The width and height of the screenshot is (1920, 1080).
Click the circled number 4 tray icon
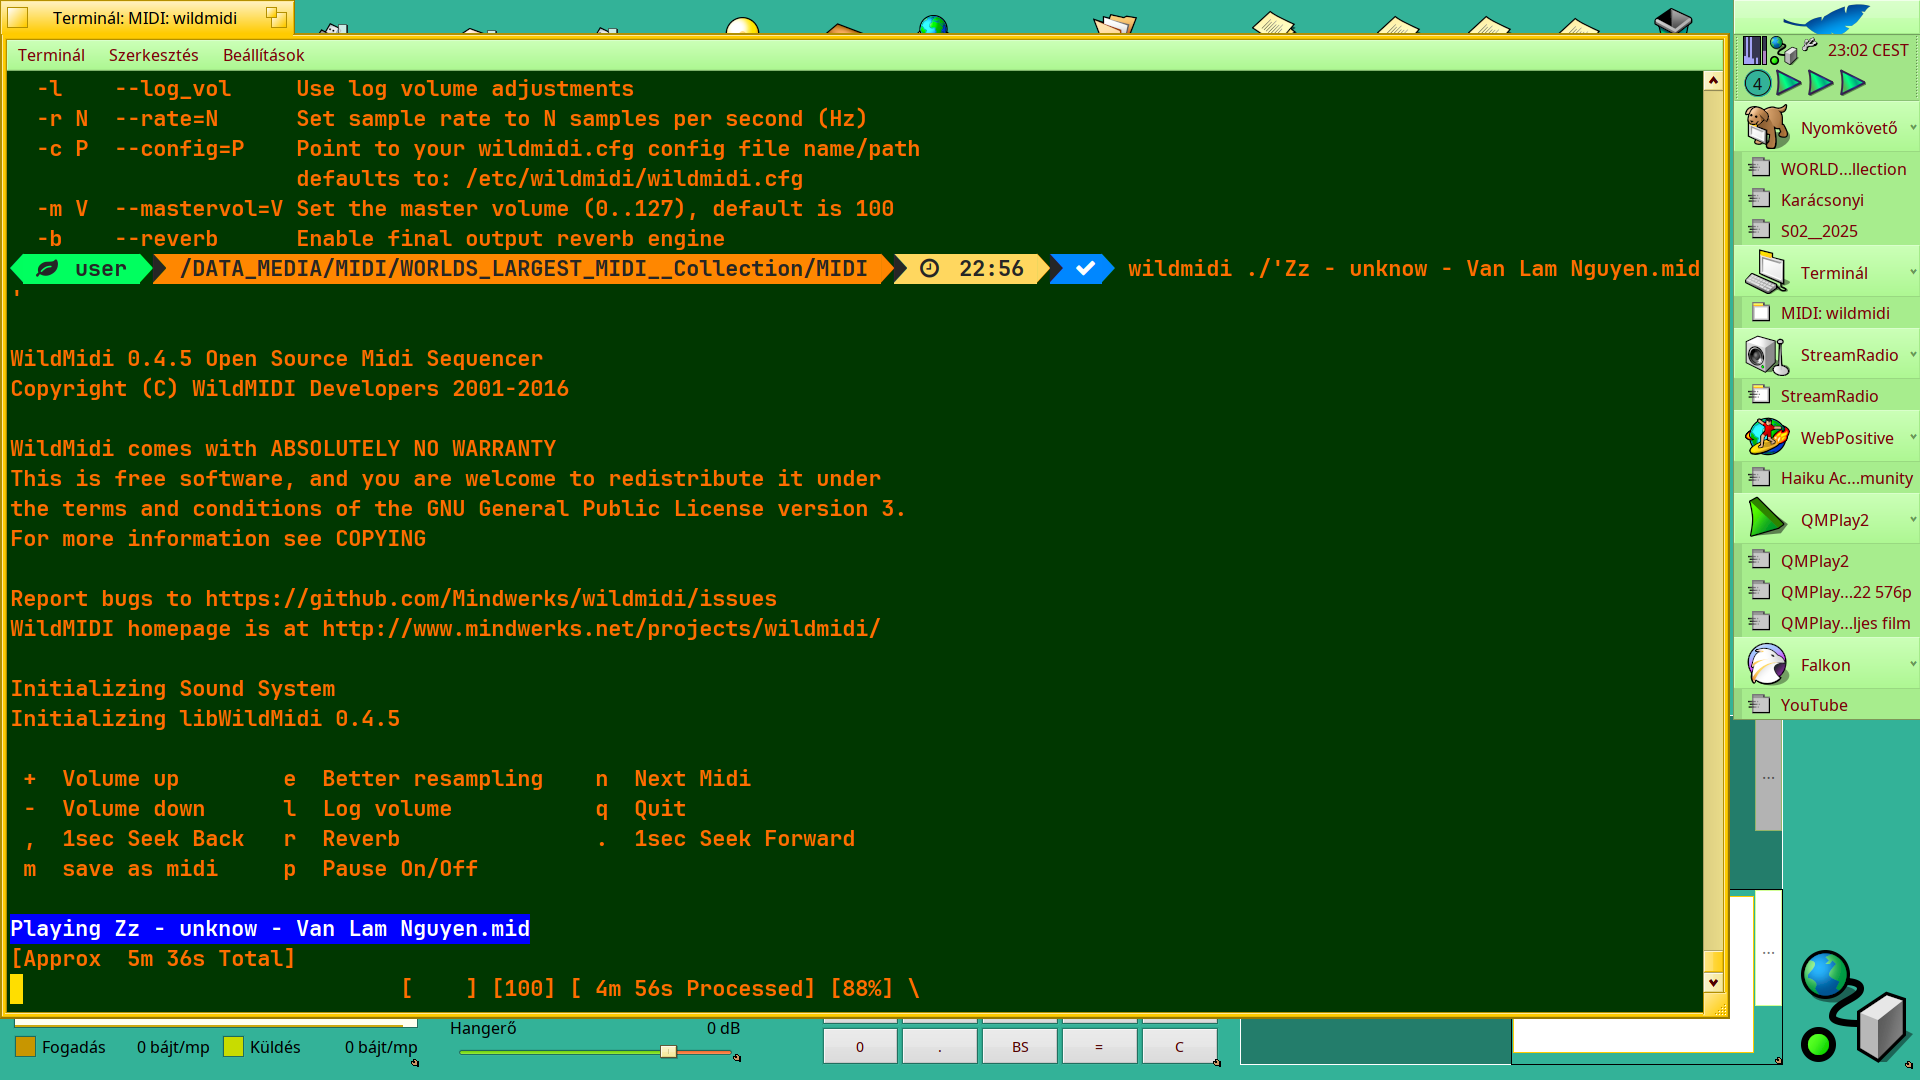click(1757, 84)
